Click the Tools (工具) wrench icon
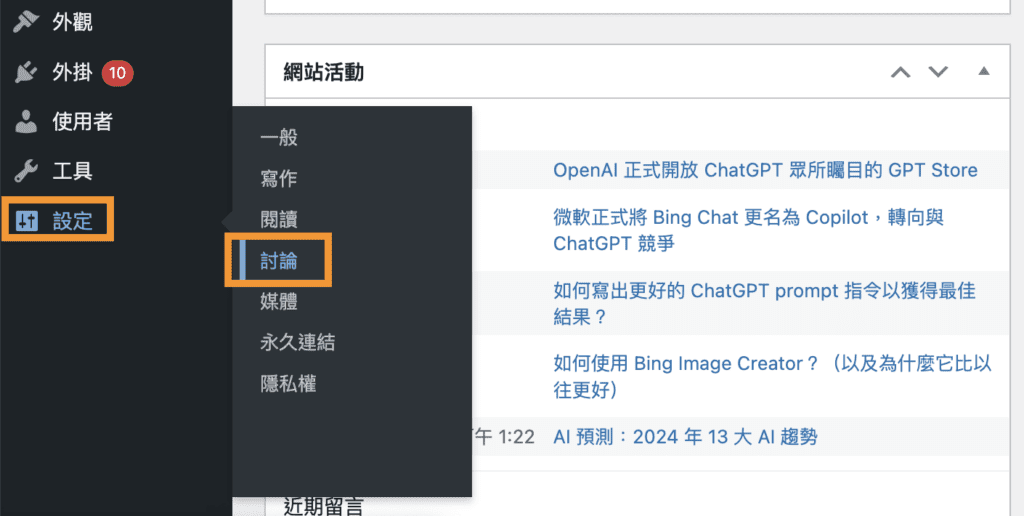 tap(26, 171)
